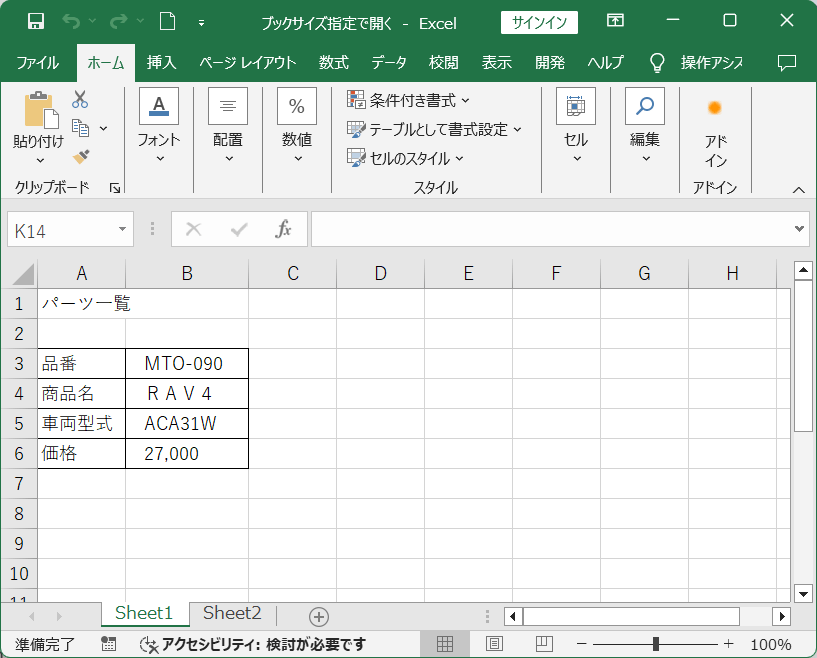817x658 pixels.
Task: Open the comments speech bubble icon
Action: click(x=786, y=63)
